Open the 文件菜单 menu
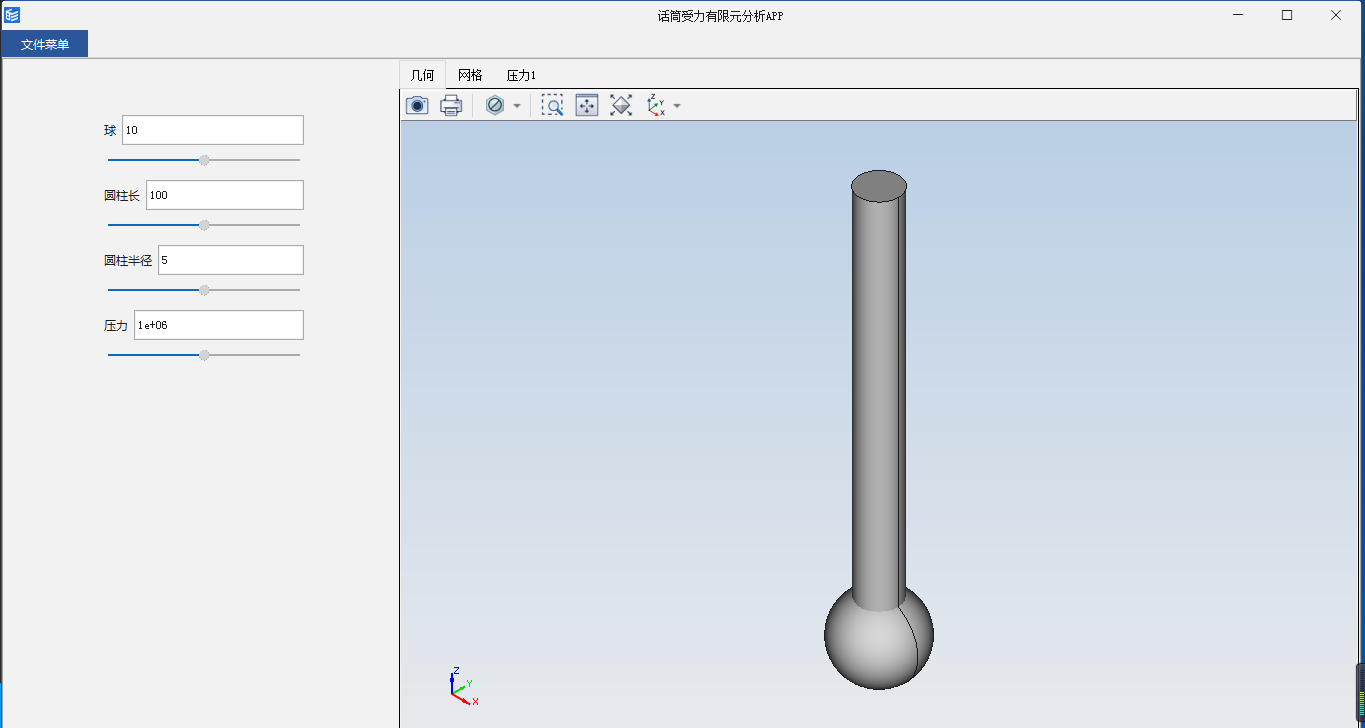 (x=45, y=44)
